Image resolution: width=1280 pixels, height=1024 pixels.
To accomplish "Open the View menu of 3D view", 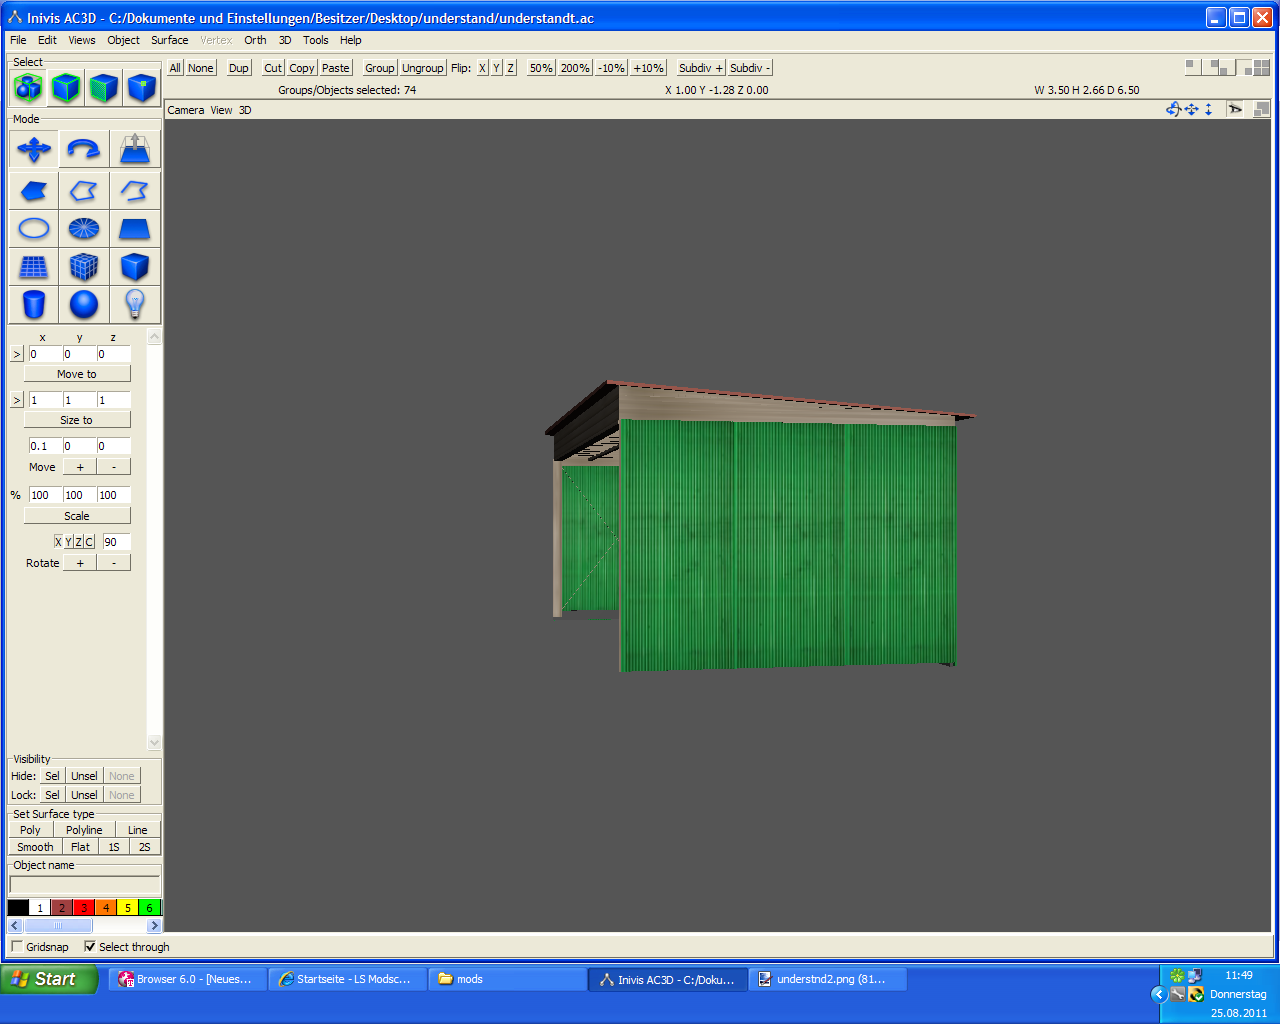I will pyautogui.click(x=221, y=110).
